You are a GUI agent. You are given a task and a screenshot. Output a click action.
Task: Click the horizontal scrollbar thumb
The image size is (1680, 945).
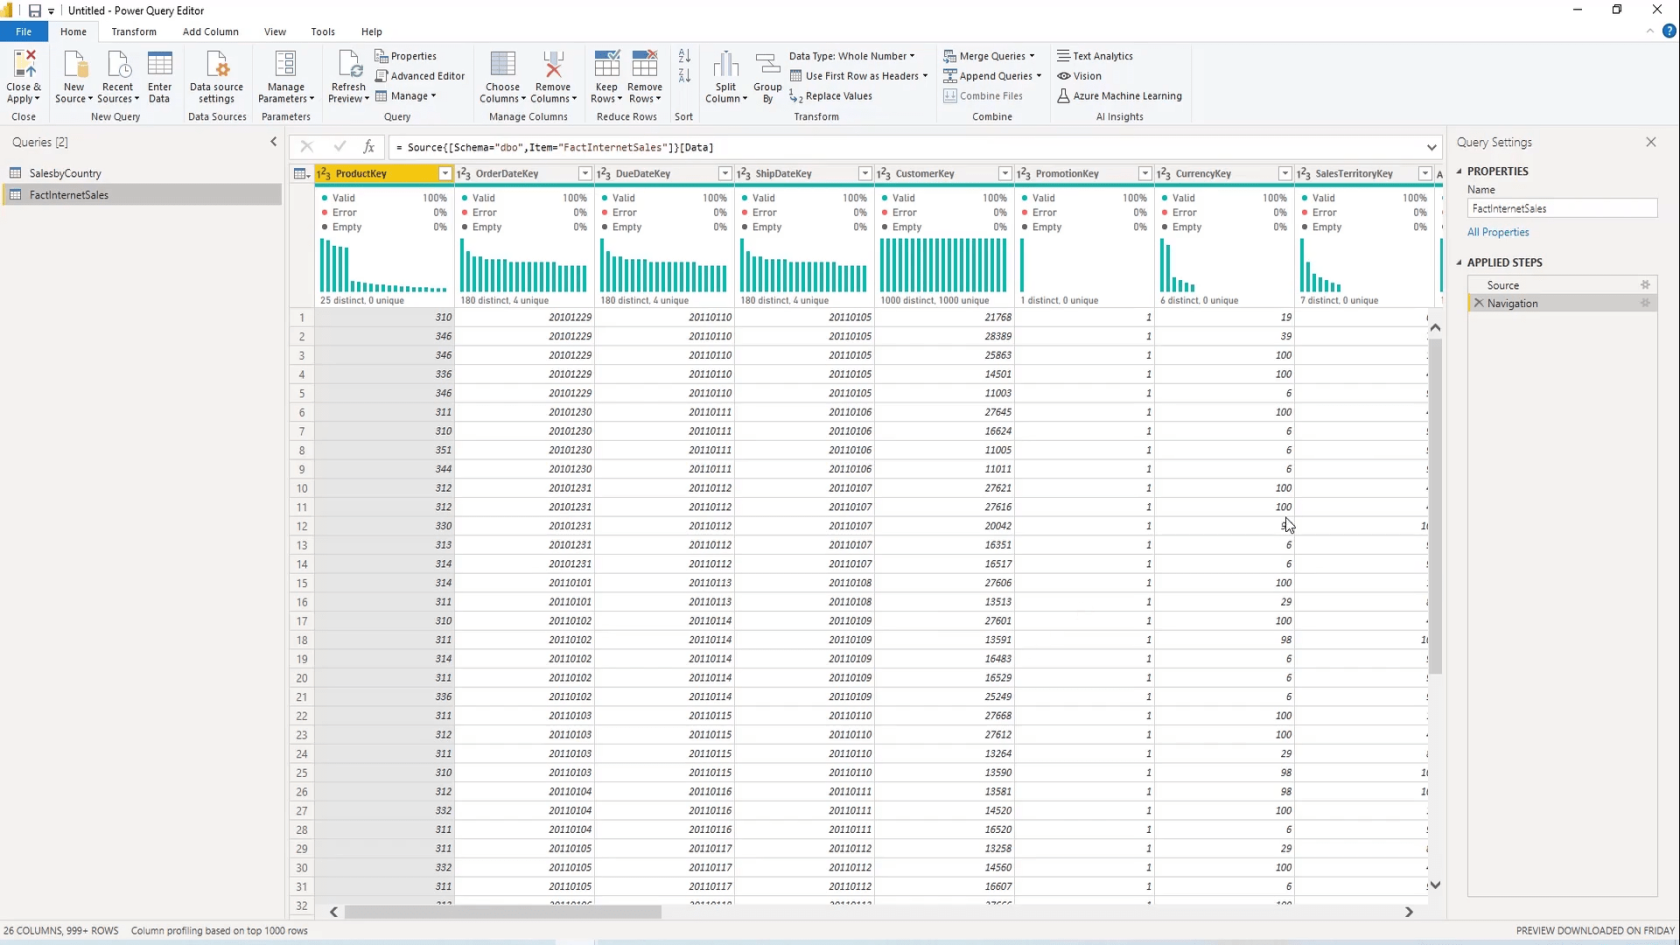[503, 912]
